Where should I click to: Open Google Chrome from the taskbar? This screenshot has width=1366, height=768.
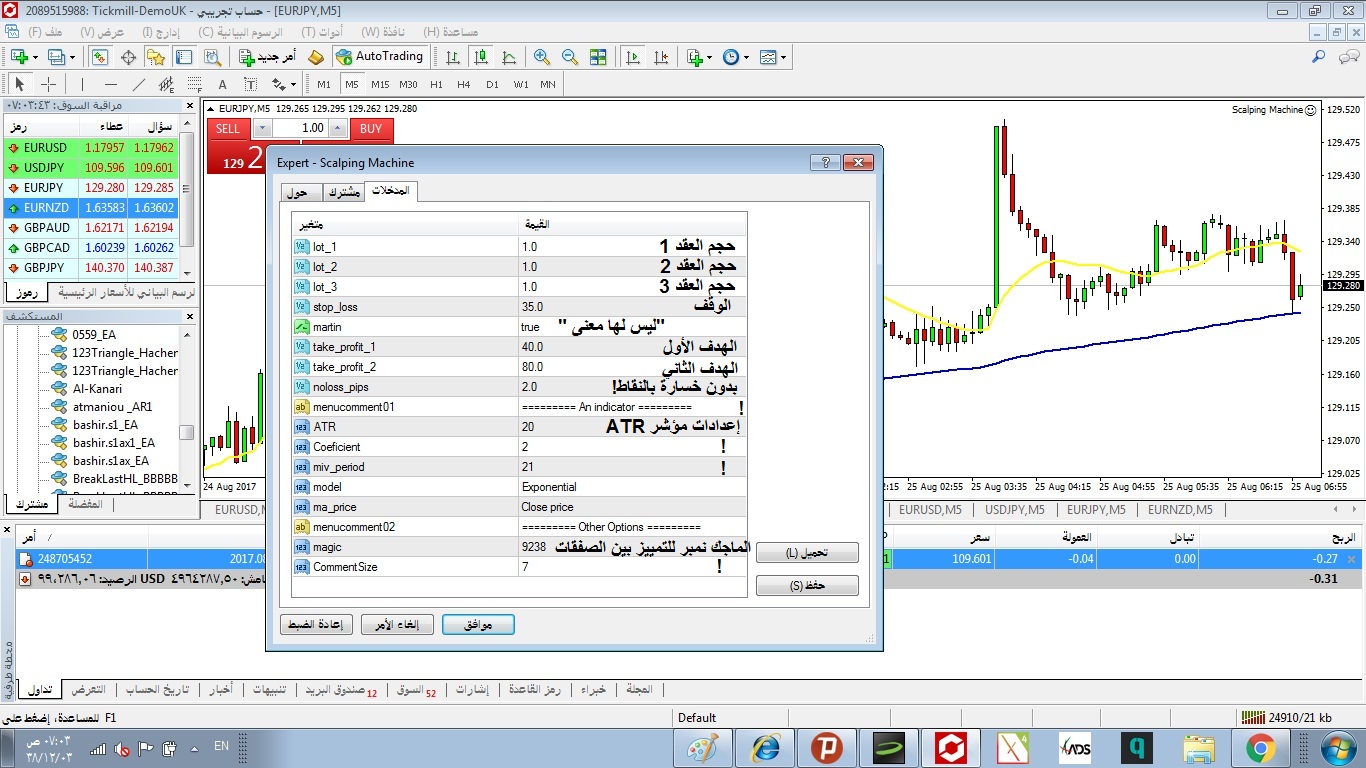(1260, 747)
